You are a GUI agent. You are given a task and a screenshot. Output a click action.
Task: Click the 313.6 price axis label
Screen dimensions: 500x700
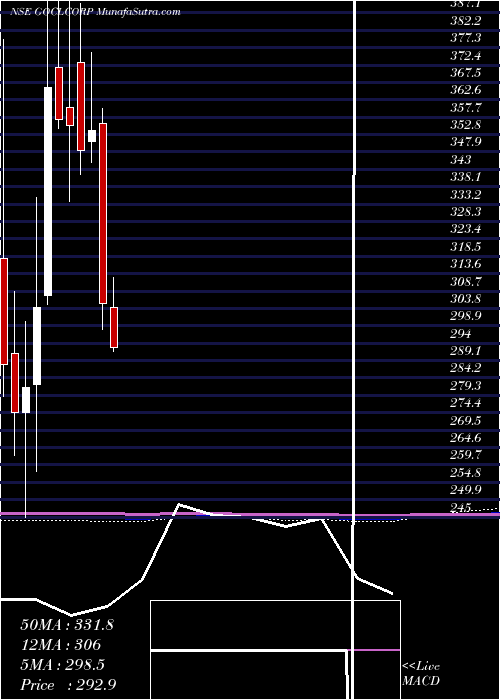tap(466, 264)
